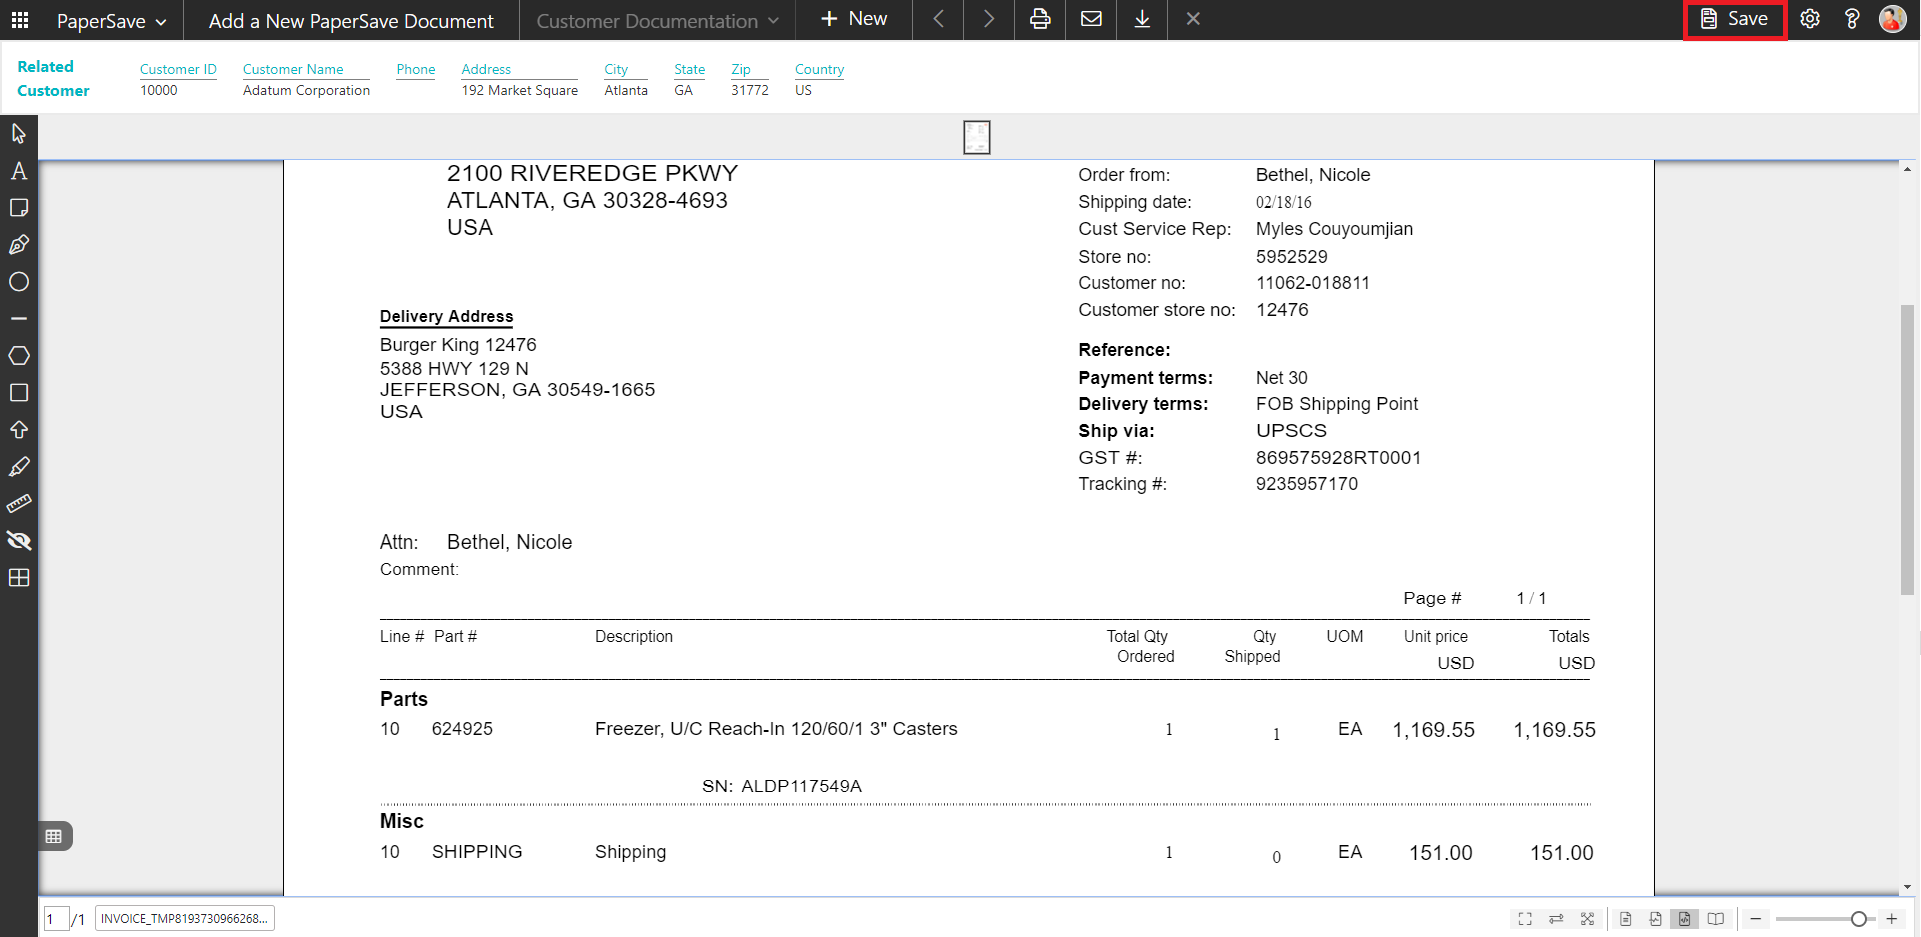Click the New menu item

tap(854, 19)
